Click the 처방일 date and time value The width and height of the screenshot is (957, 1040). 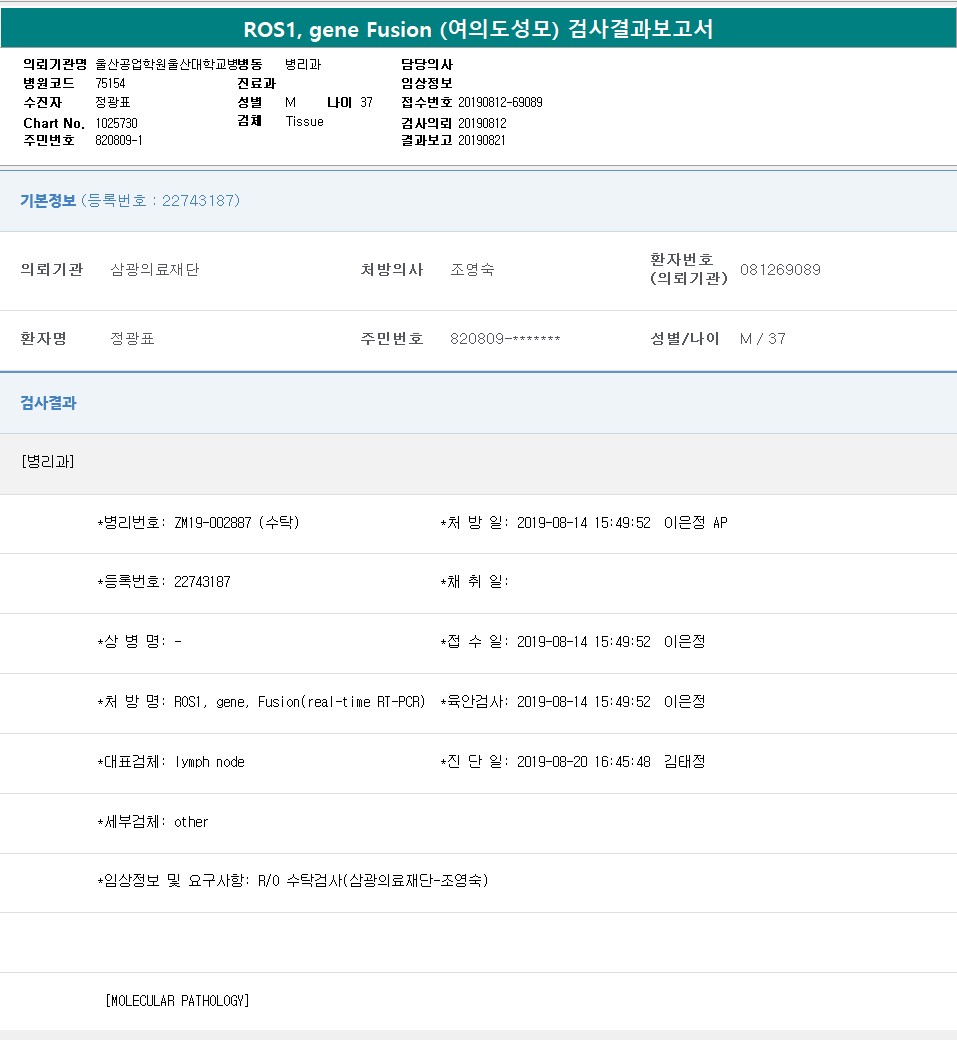pos(583,523)
